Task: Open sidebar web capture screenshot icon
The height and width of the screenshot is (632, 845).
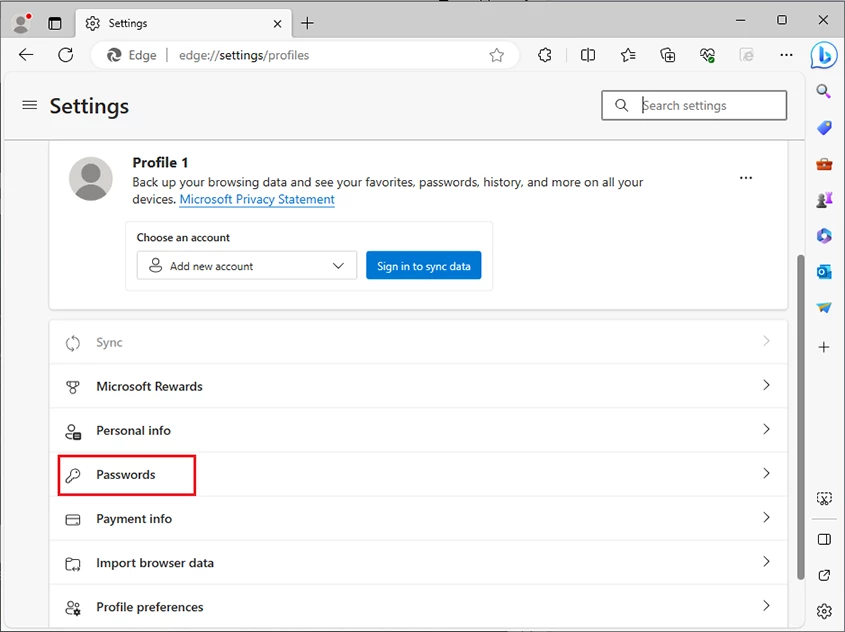Action: 824,499
